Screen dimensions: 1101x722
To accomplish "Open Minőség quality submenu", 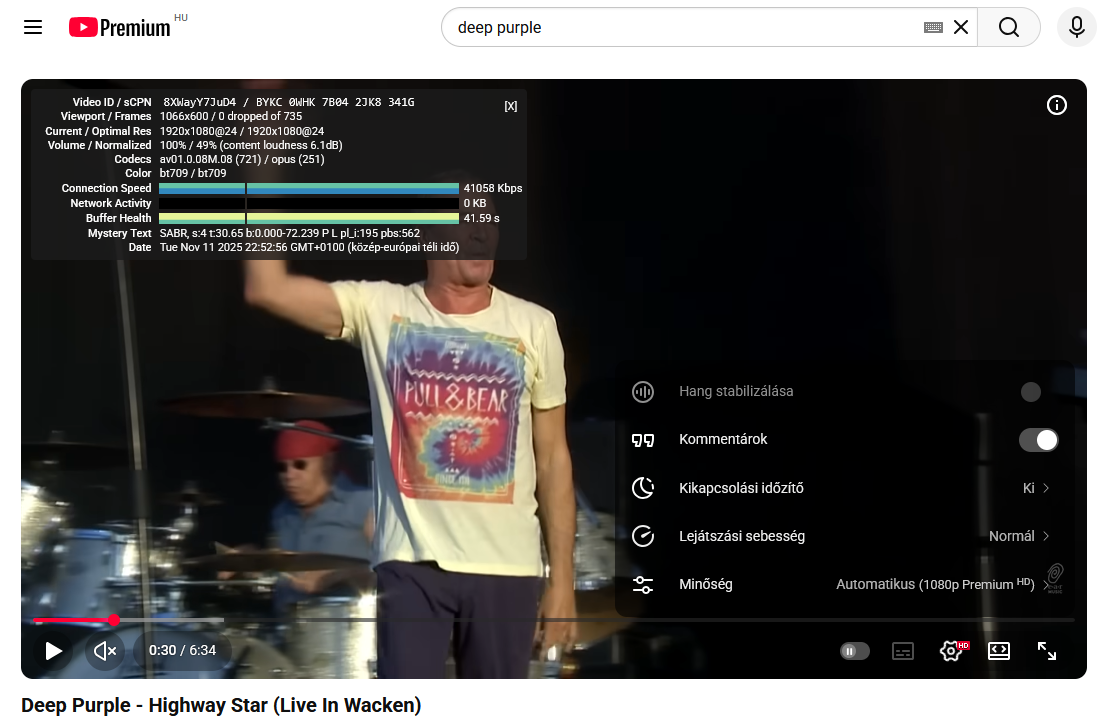I will click(844, 584).
